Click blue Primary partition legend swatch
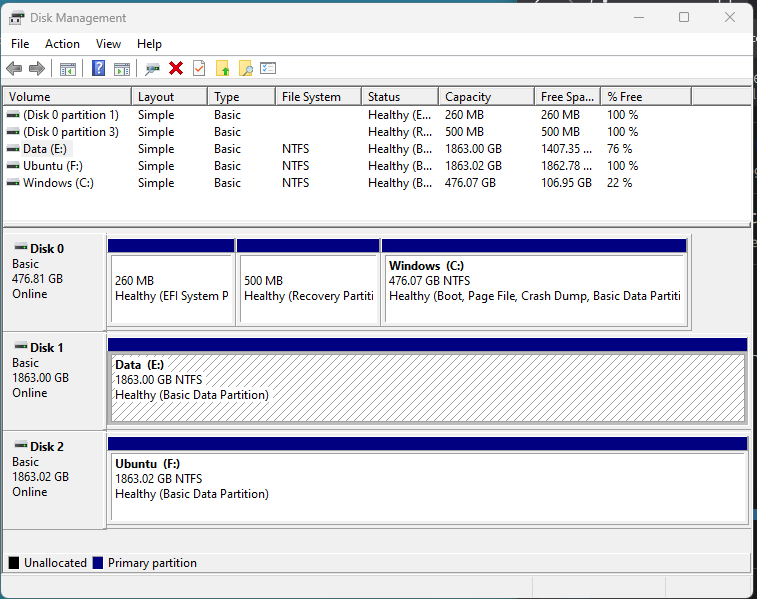757x599 pixels. pyautogui.click(x=98, y=563)
